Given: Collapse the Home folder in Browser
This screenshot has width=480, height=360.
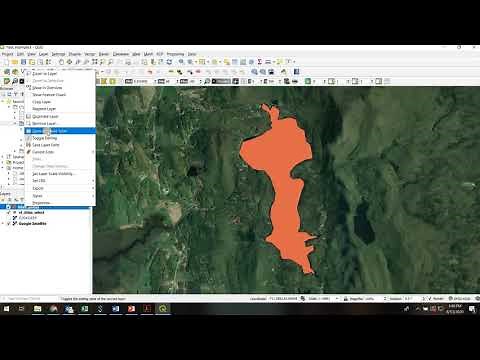Looking at the screenshot, I should pos(3,168).
